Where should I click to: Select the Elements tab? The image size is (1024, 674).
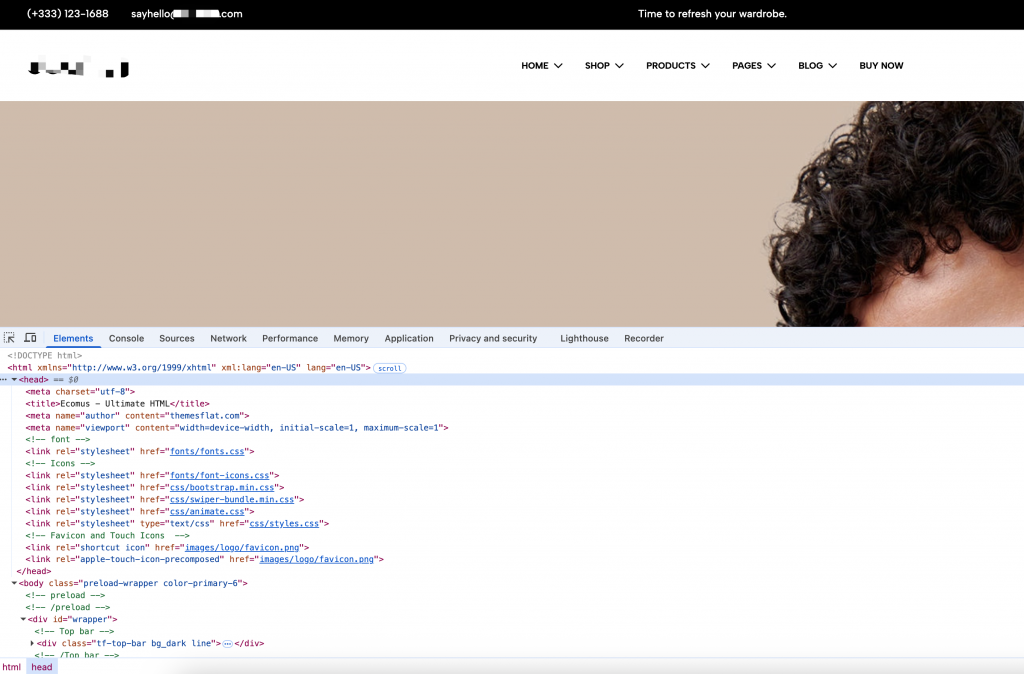(x=73, y=338)
